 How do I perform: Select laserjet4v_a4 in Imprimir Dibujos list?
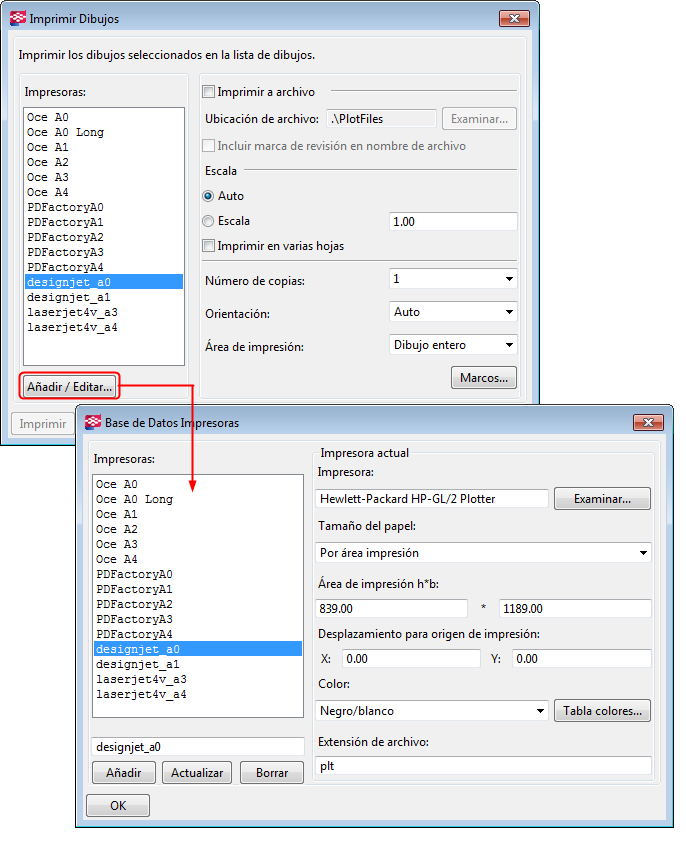coord(104,328)
